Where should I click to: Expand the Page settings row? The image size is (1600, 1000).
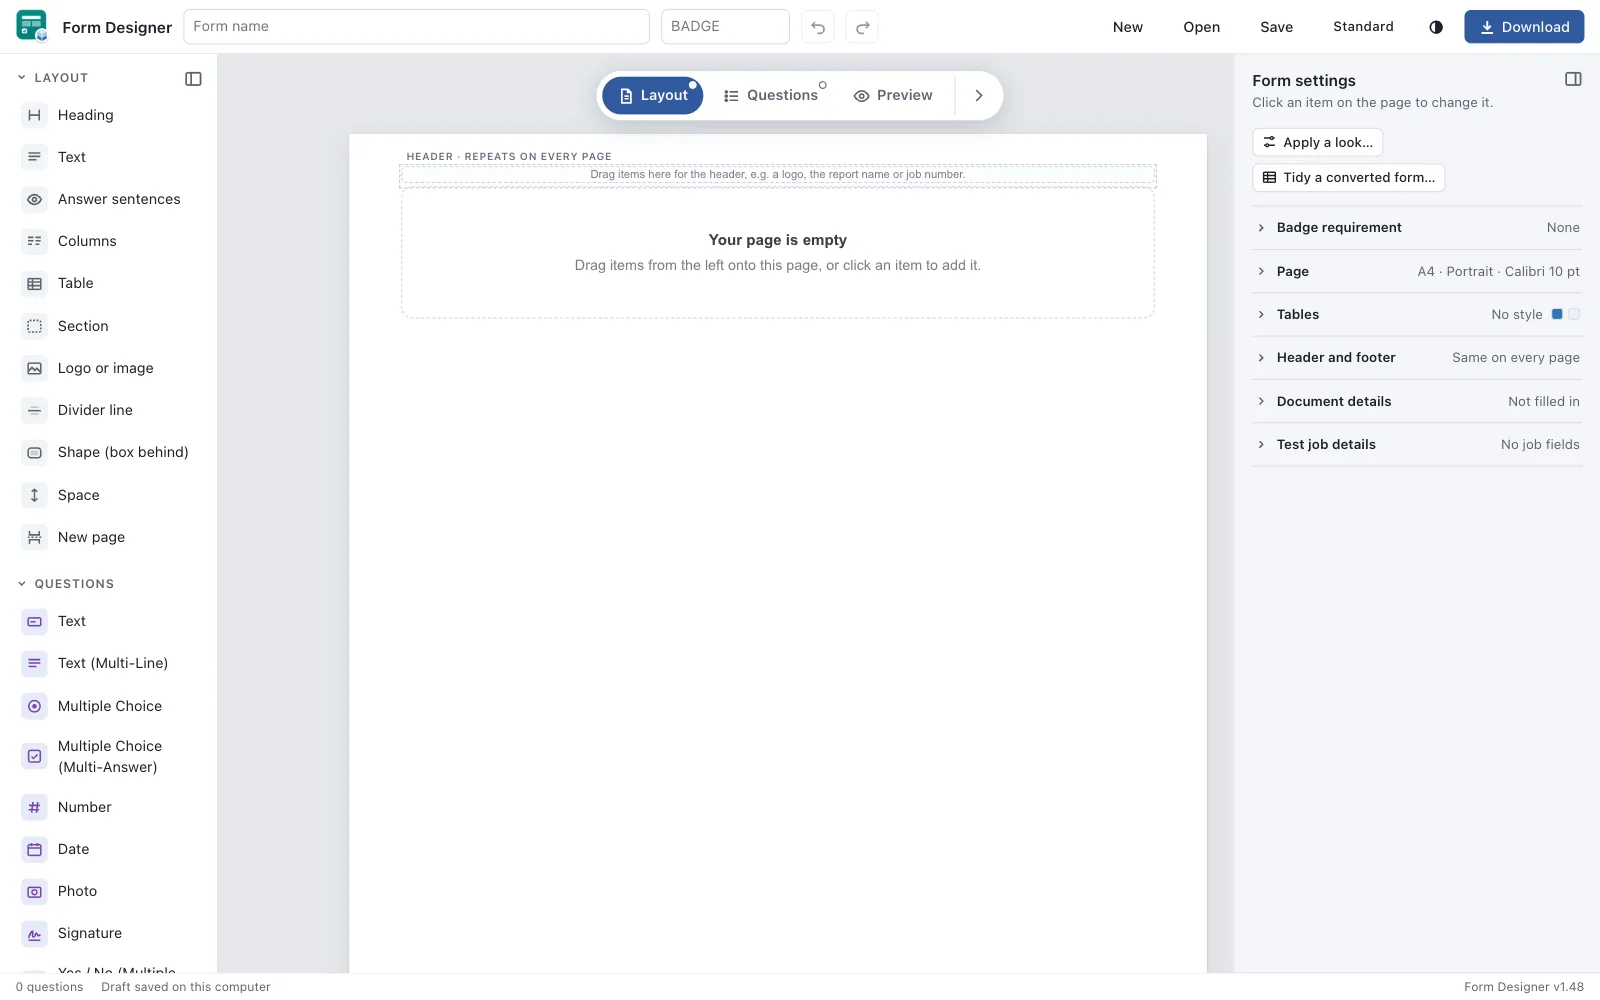(x=1416, y=271)
